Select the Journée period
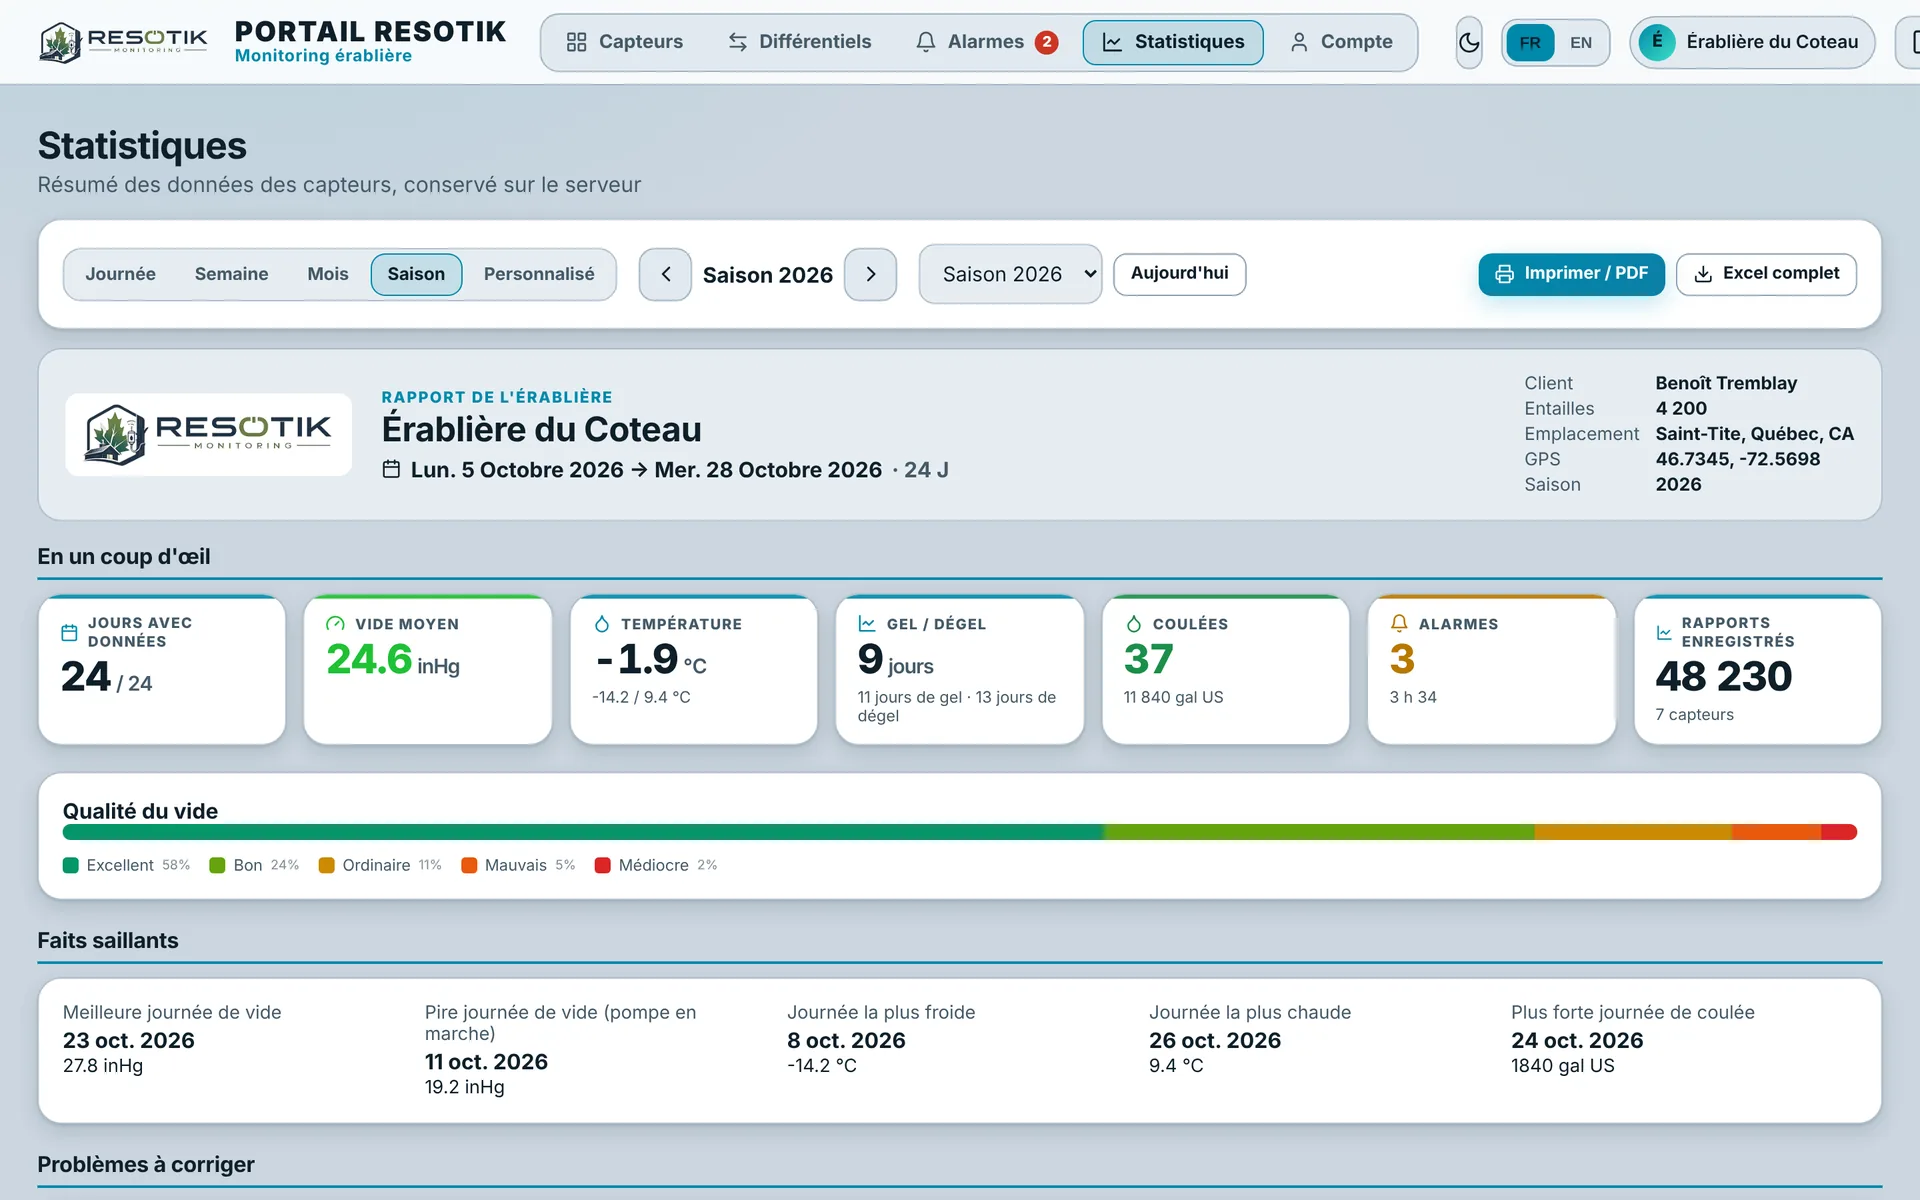Screen dimensions: 1920x1200 pyautogui.click(x=120, y=274)
